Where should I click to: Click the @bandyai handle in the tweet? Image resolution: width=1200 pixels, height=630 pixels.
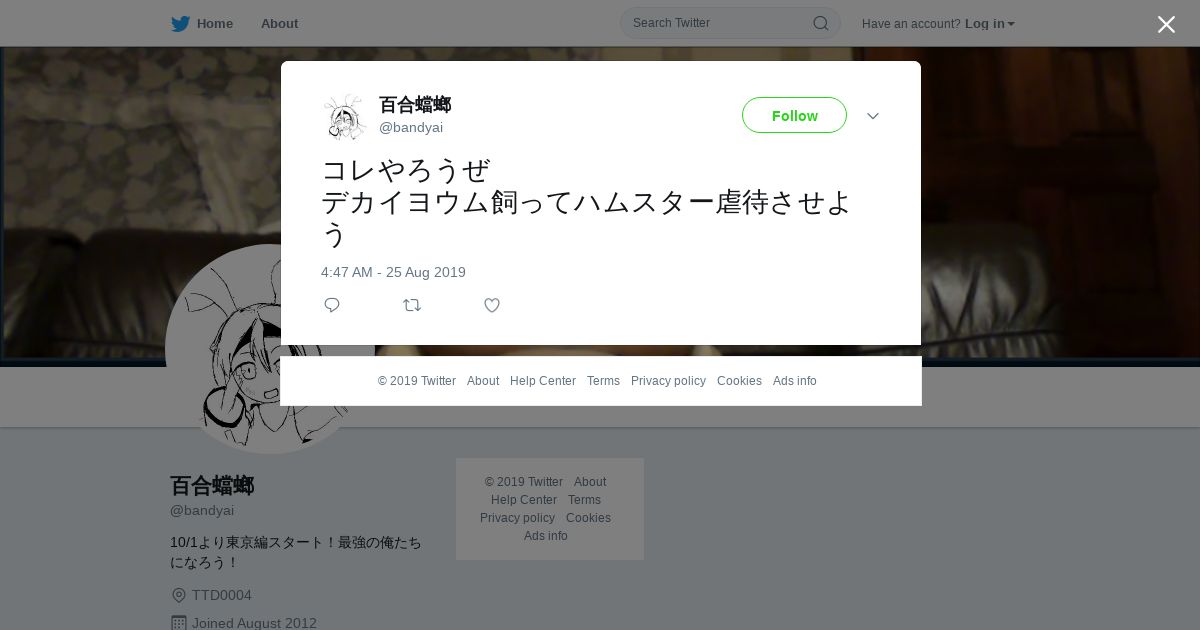tap(411, 127)
